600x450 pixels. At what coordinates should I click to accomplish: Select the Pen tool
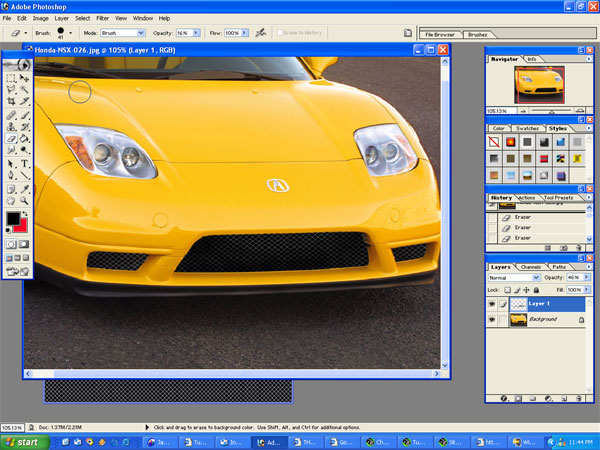(11, 175)
